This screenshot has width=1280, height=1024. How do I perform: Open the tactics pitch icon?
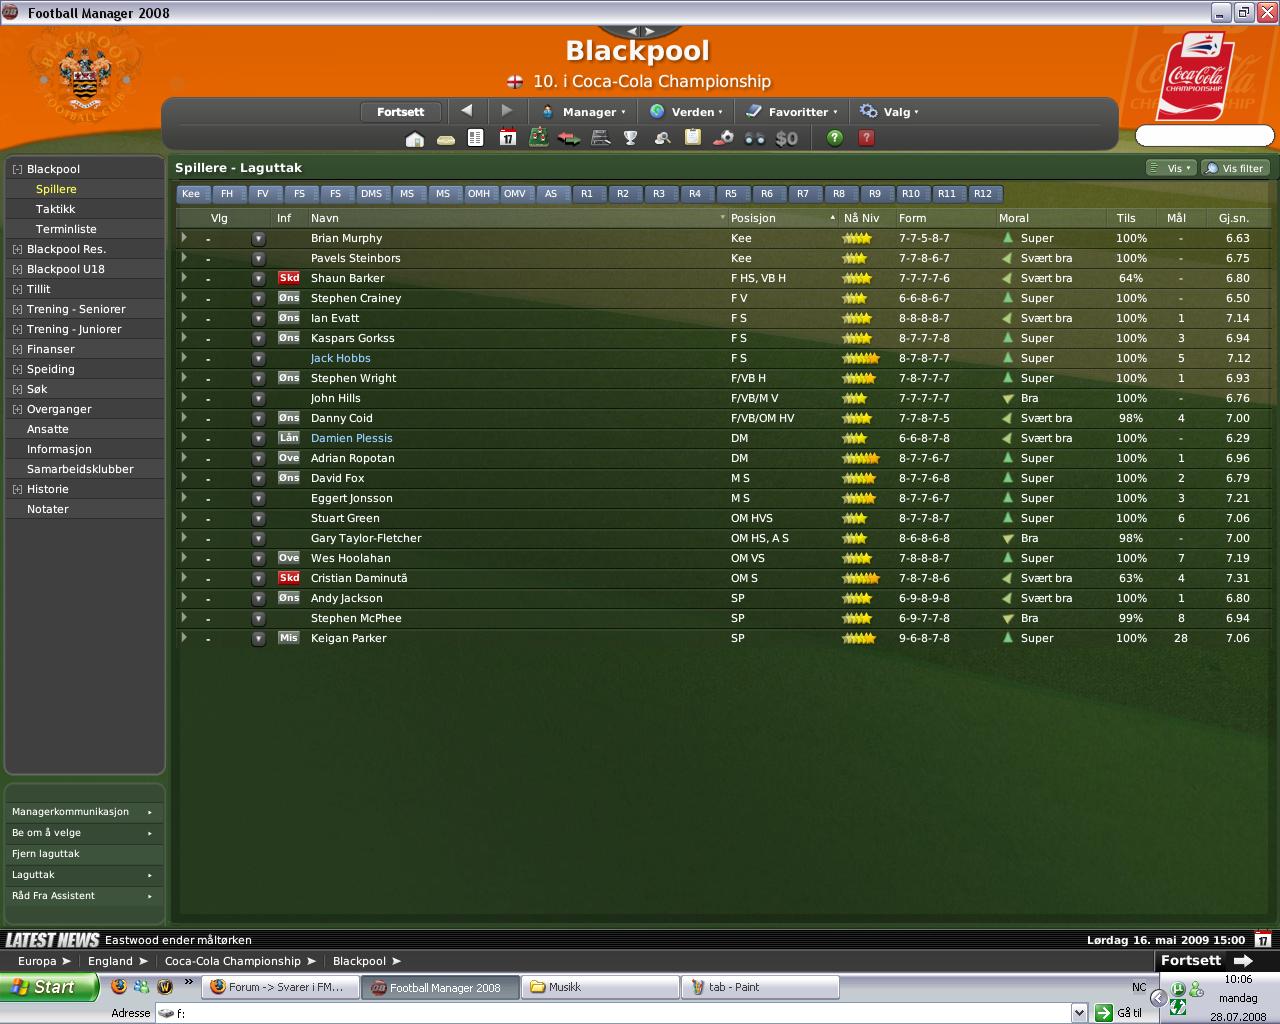(539, 138)
